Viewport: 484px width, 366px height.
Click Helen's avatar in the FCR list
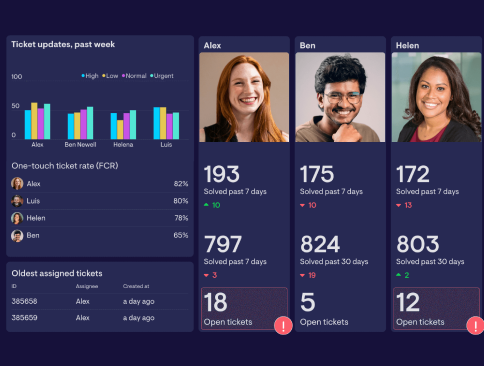pos(17,218)
